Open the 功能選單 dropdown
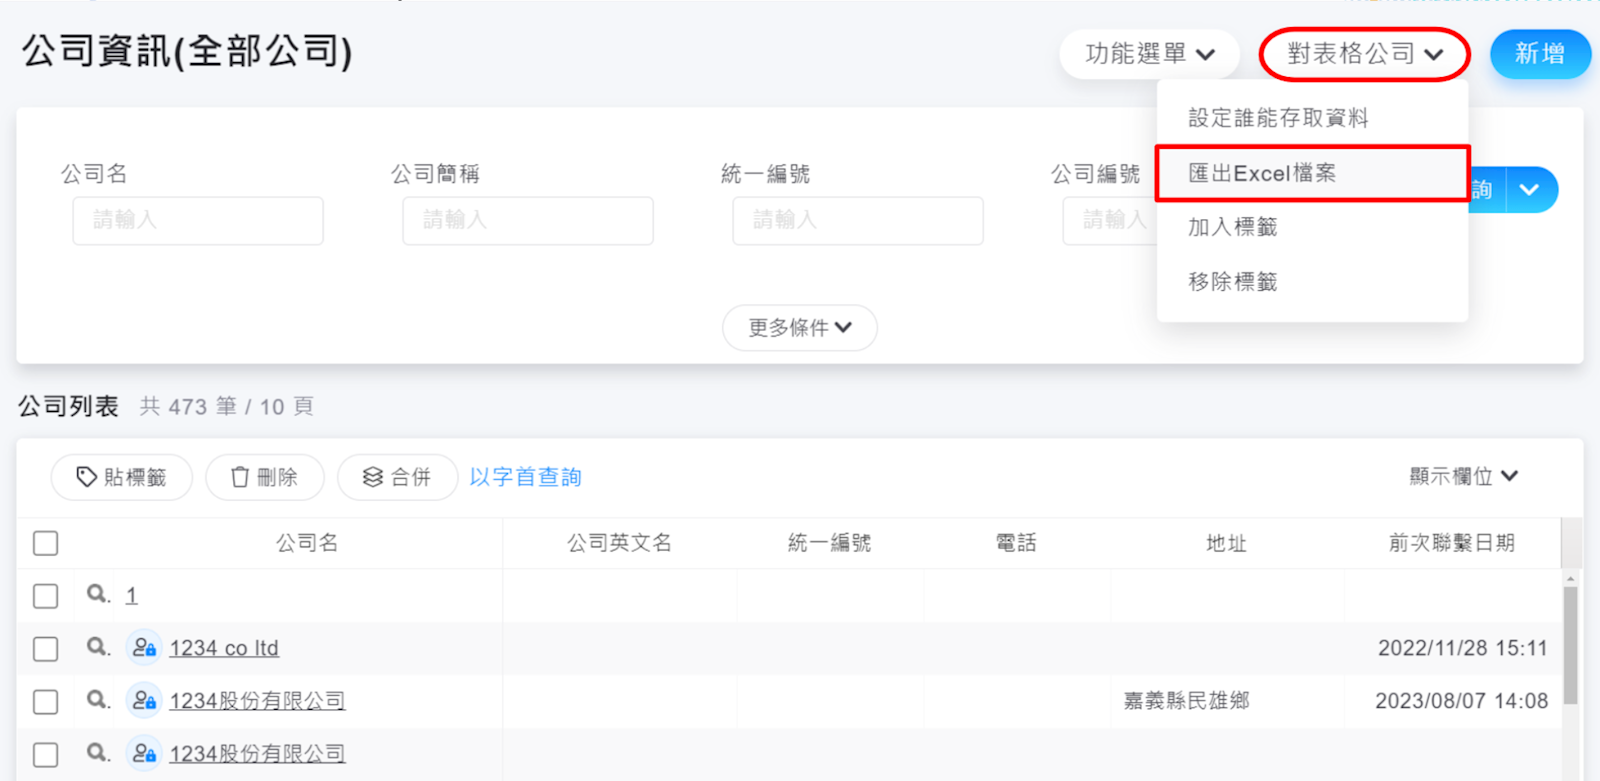1600x781 pixels. [1149, 54]
